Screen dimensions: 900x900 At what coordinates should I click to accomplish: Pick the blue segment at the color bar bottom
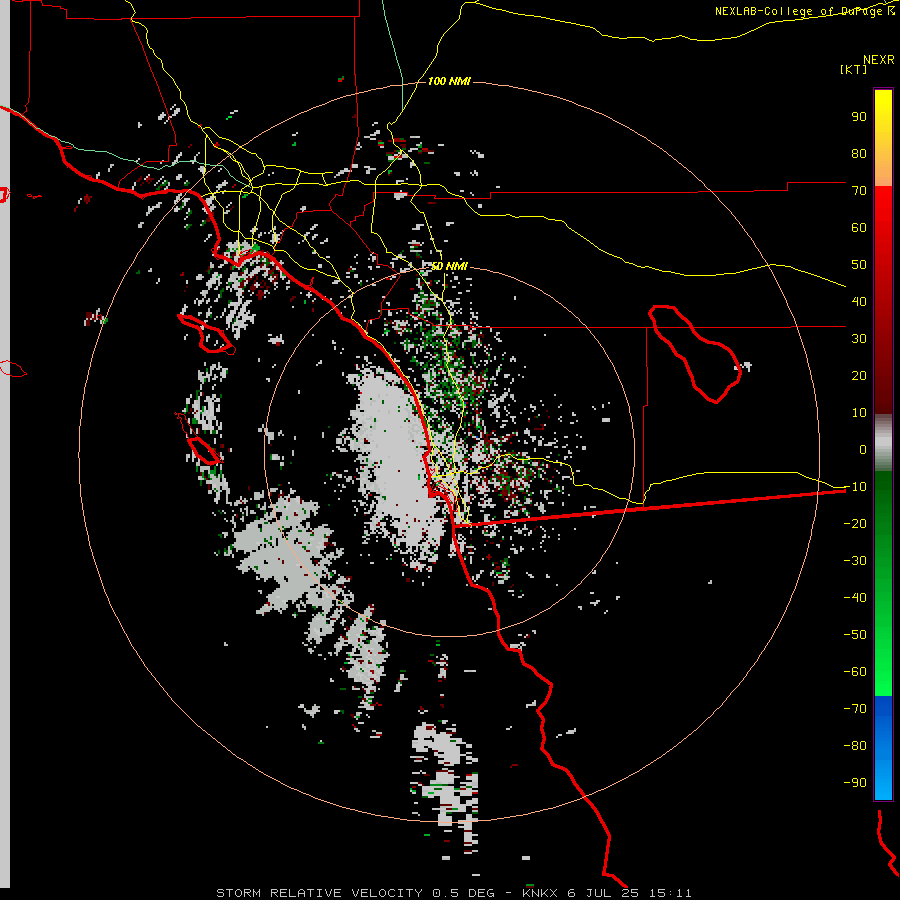(883, 747)
